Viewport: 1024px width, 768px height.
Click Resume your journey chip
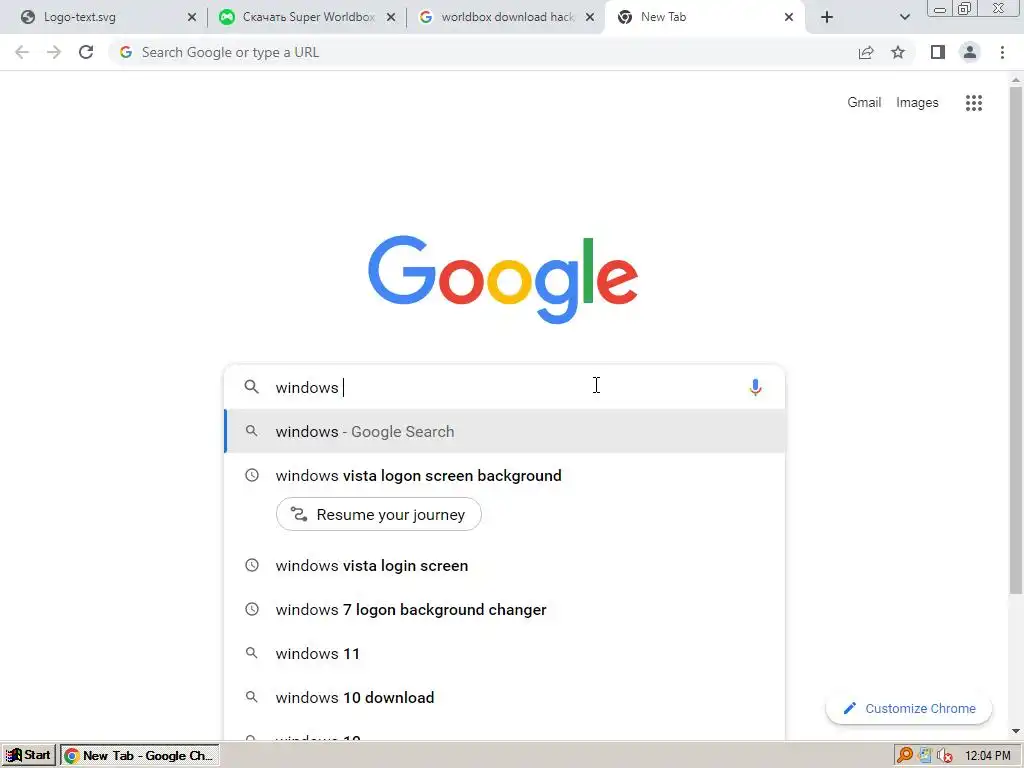[379, 515]
